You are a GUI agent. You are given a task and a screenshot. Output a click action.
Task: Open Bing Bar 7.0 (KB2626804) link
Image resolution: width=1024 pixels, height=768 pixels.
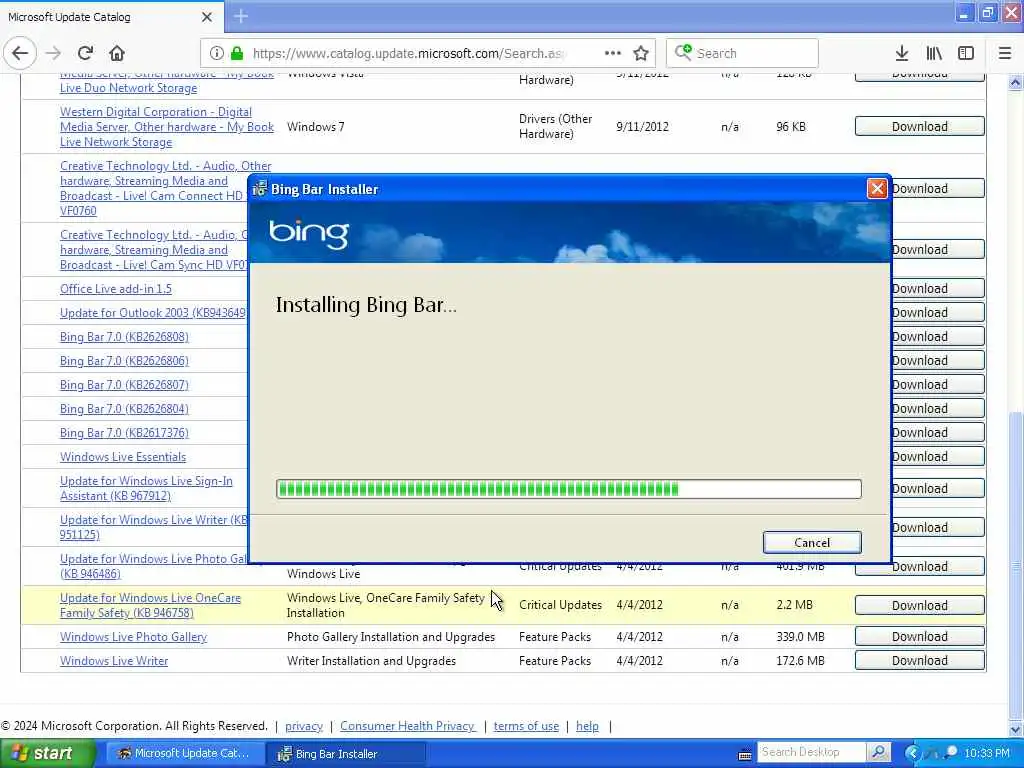tap(124, 409)
